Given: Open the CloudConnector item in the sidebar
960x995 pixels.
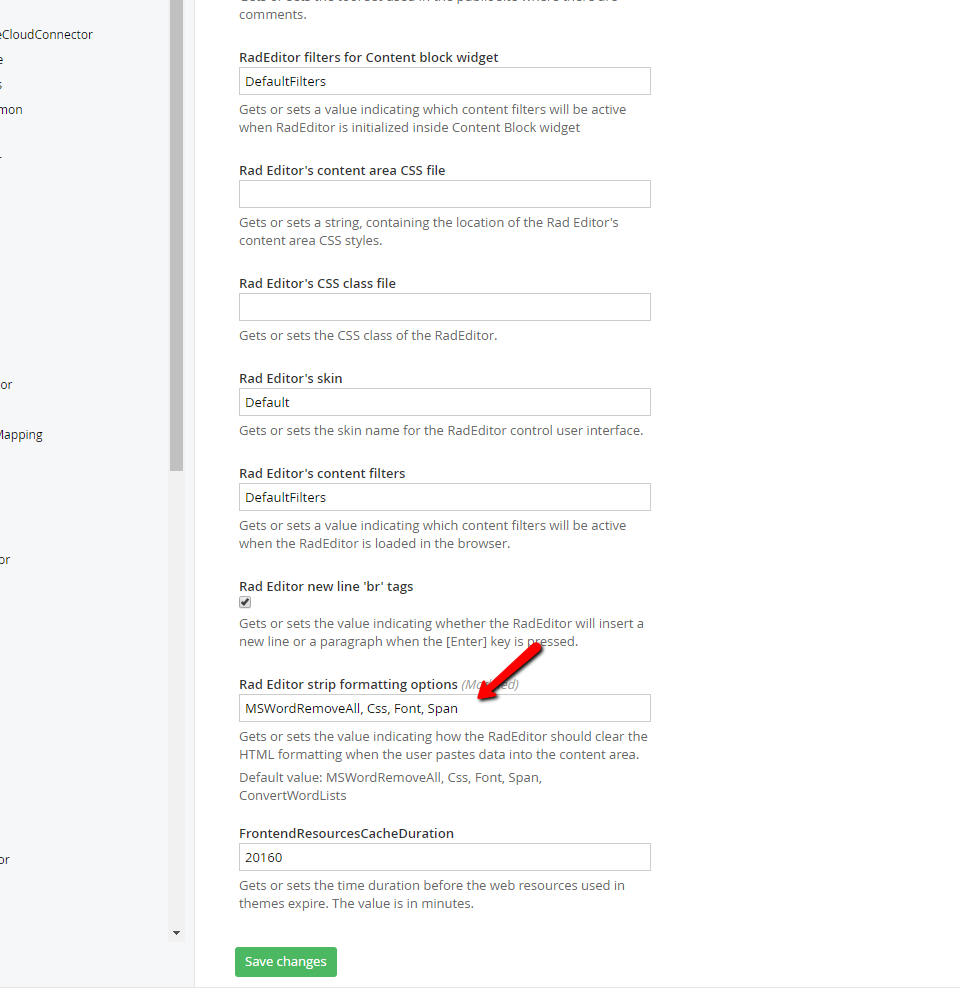Looking at the screenshot, I should point(46,35).
